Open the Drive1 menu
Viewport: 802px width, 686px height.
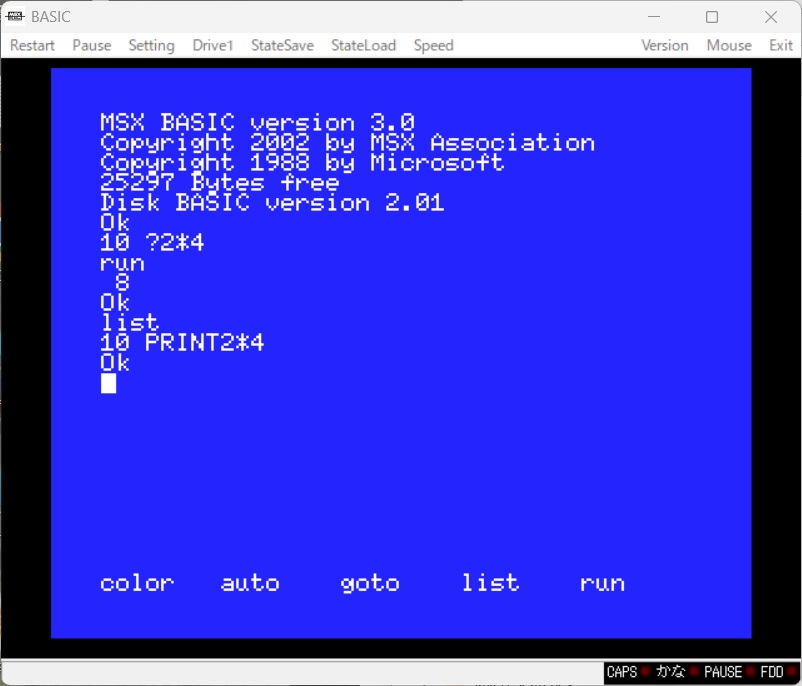213,46
